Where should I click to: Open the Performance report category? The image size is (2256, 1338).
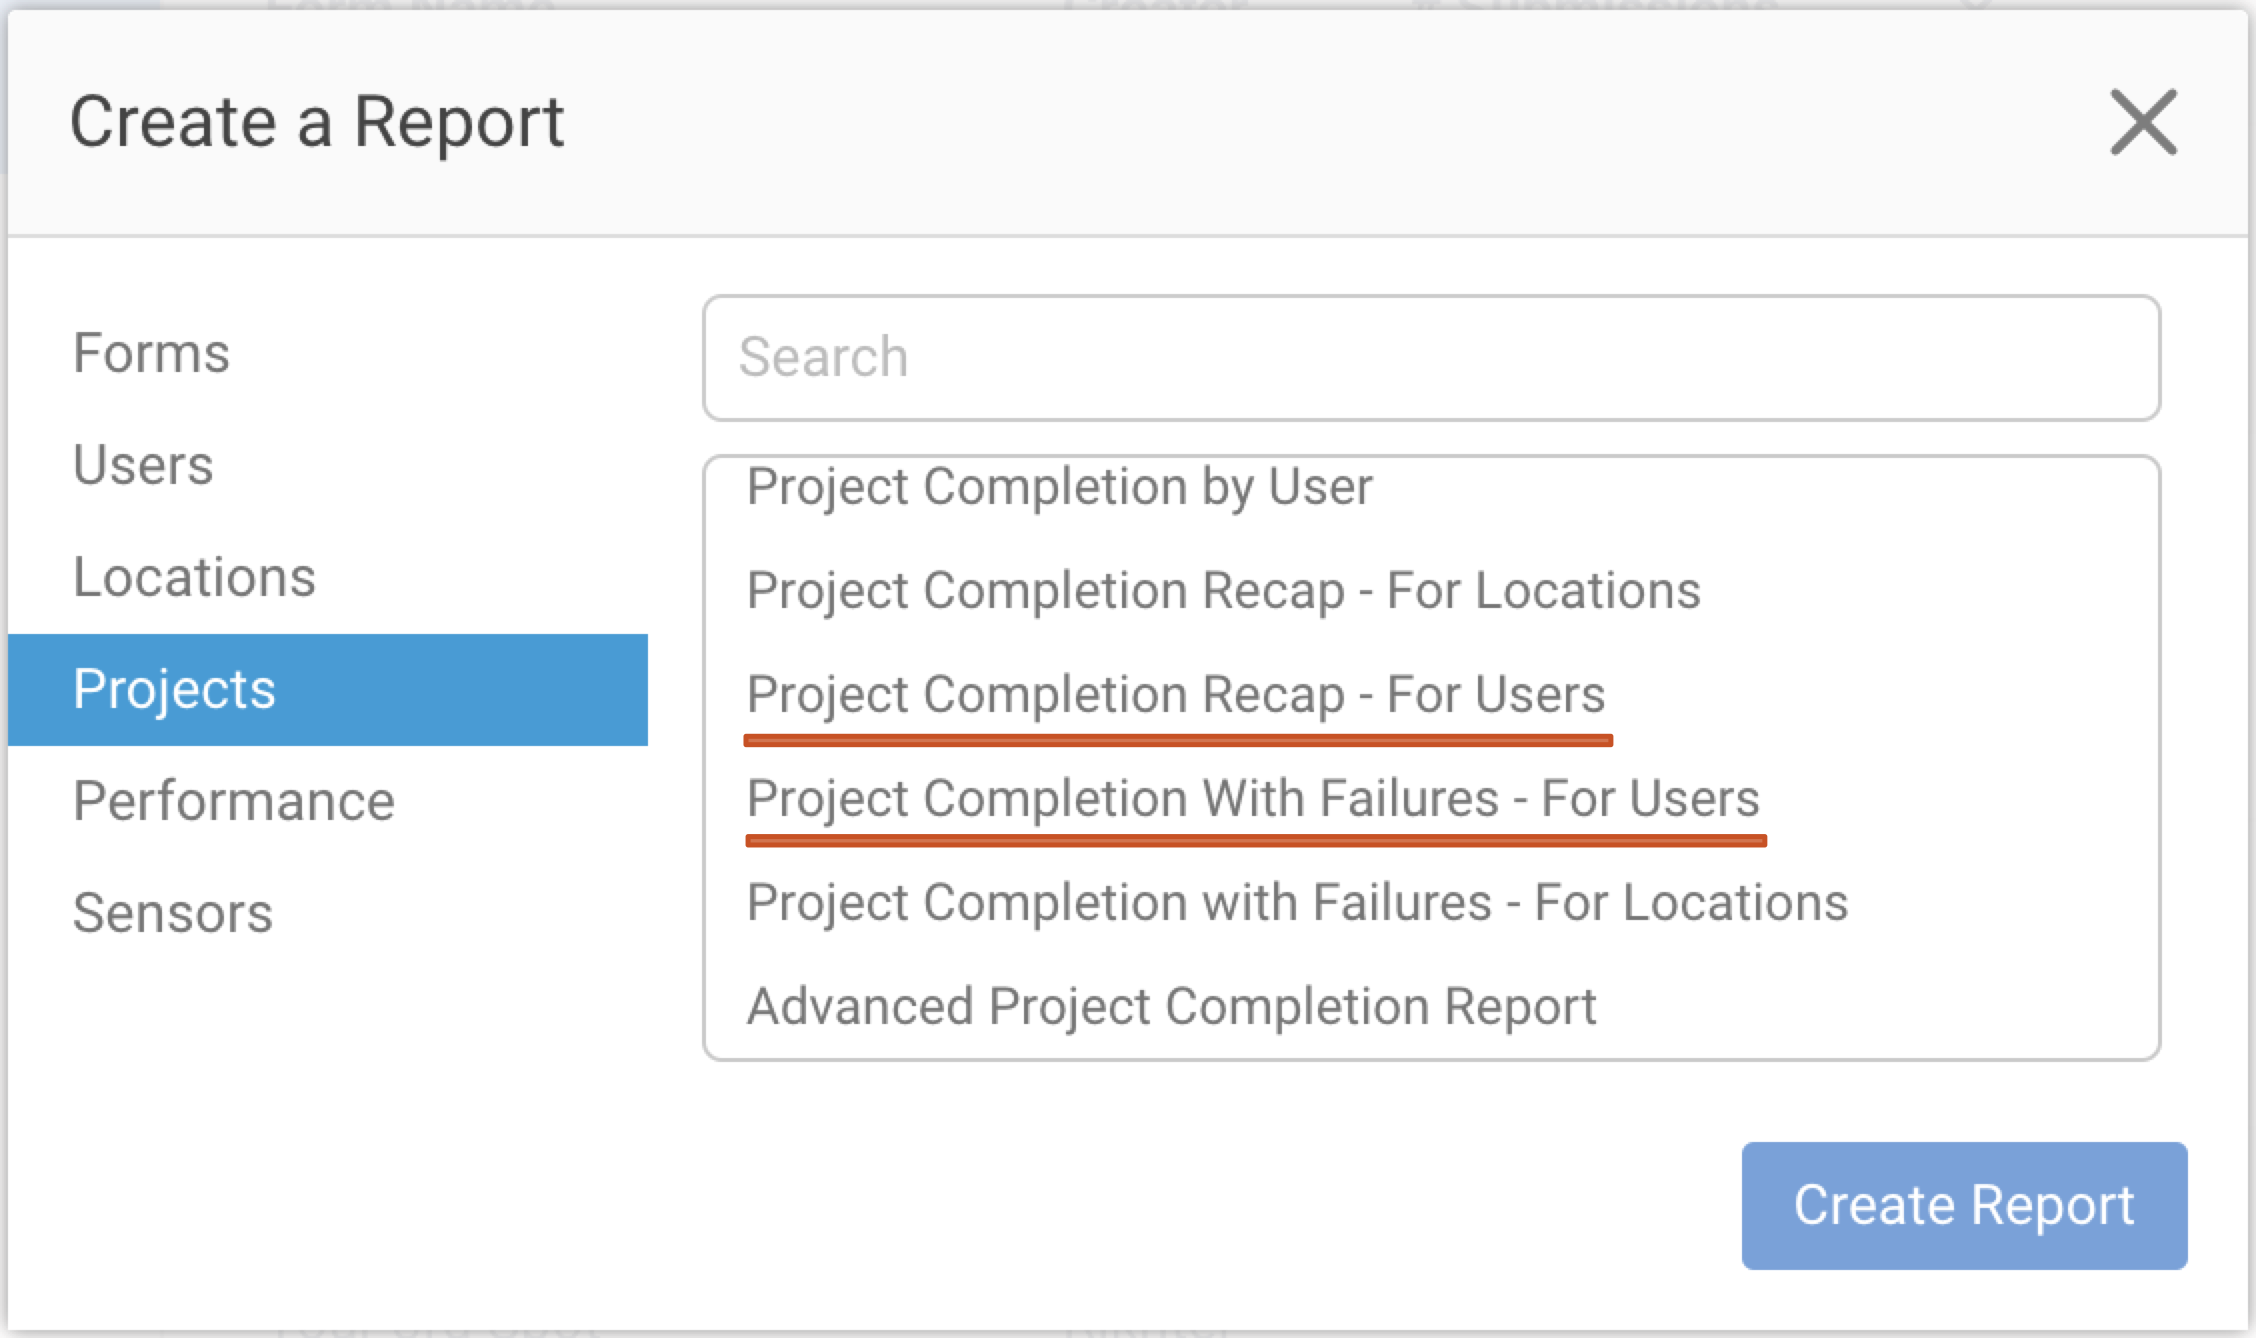233,801
